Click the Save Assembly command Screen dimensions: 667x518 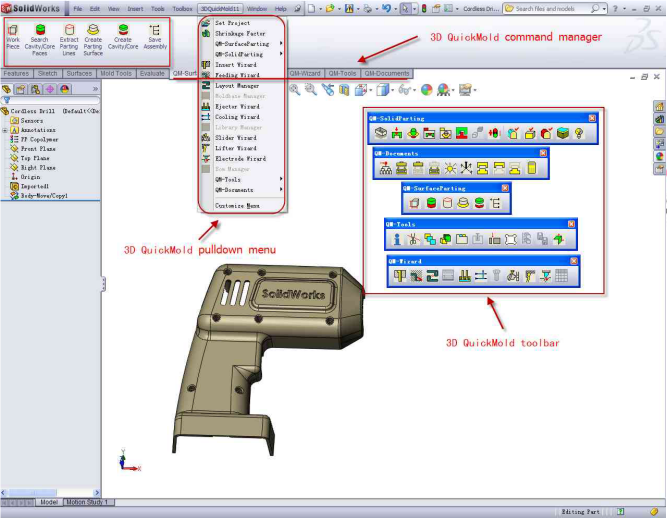click(x=155, y=37)
